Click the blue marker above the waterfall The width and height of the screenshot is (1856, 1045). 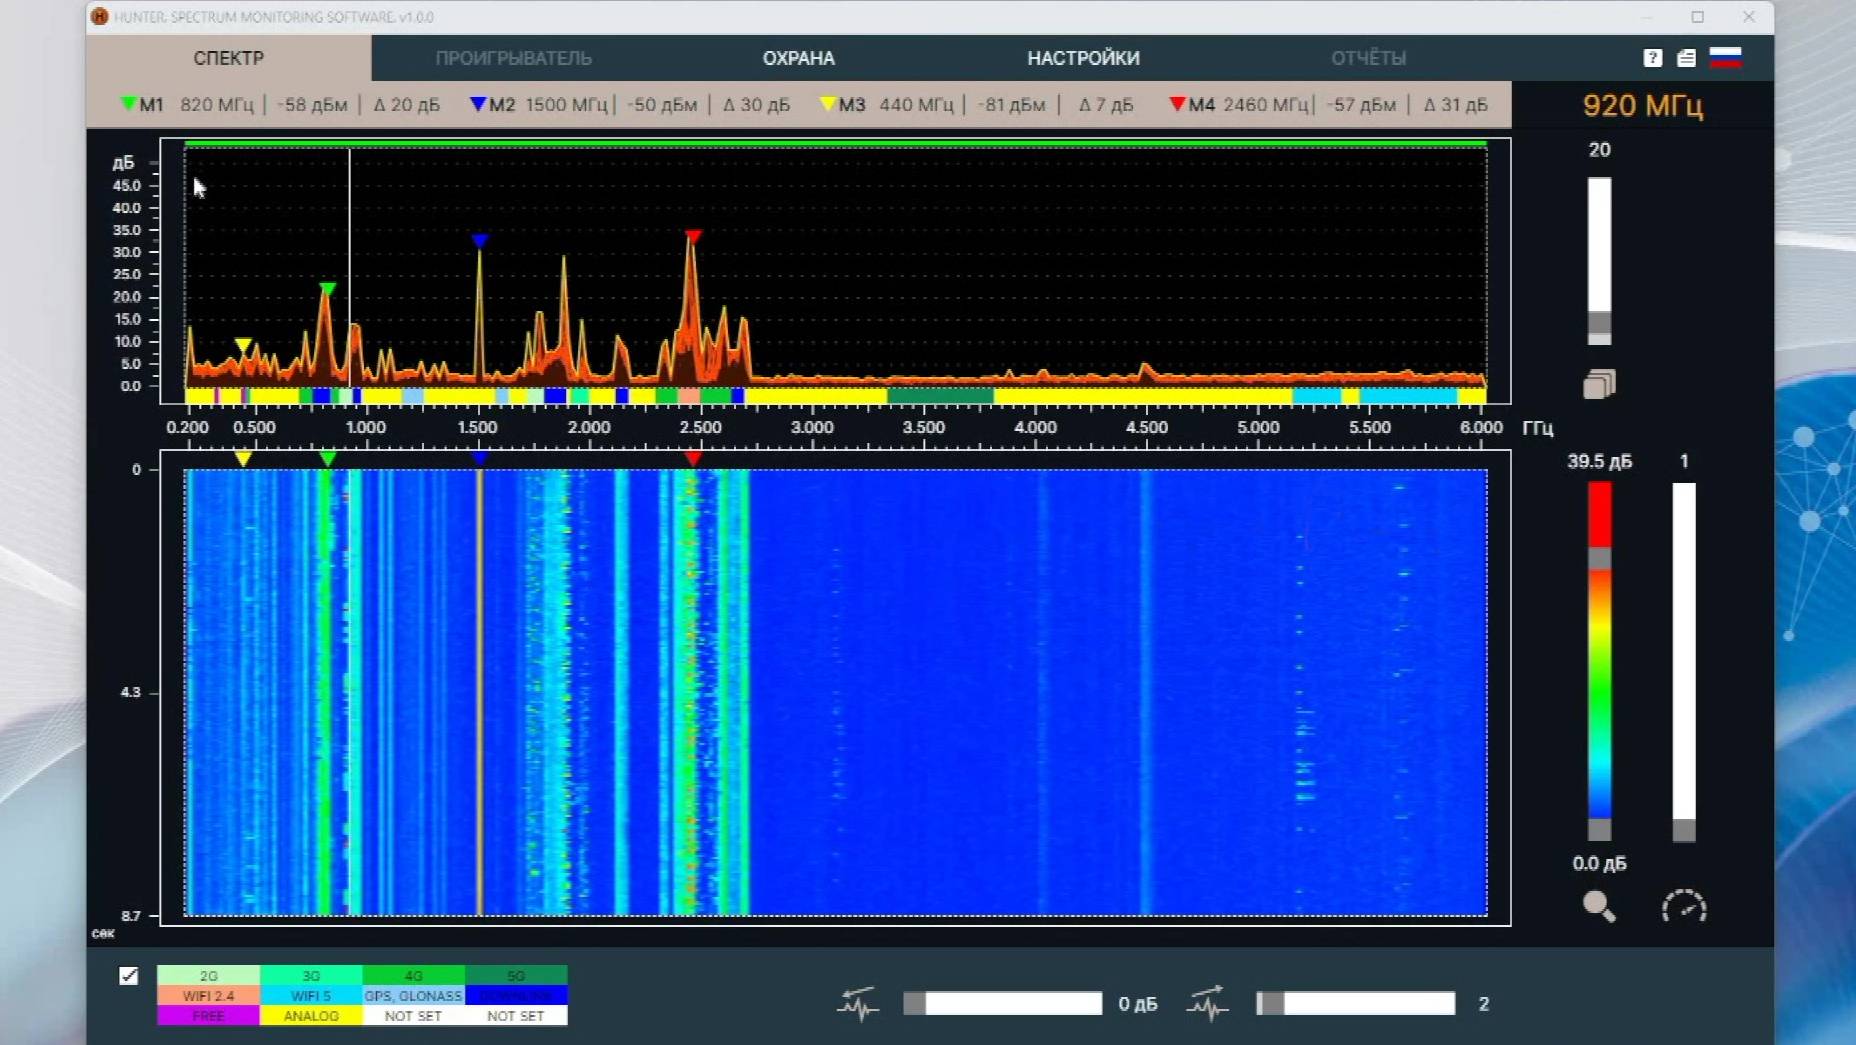pyautogui.click(x=480, y=459)
